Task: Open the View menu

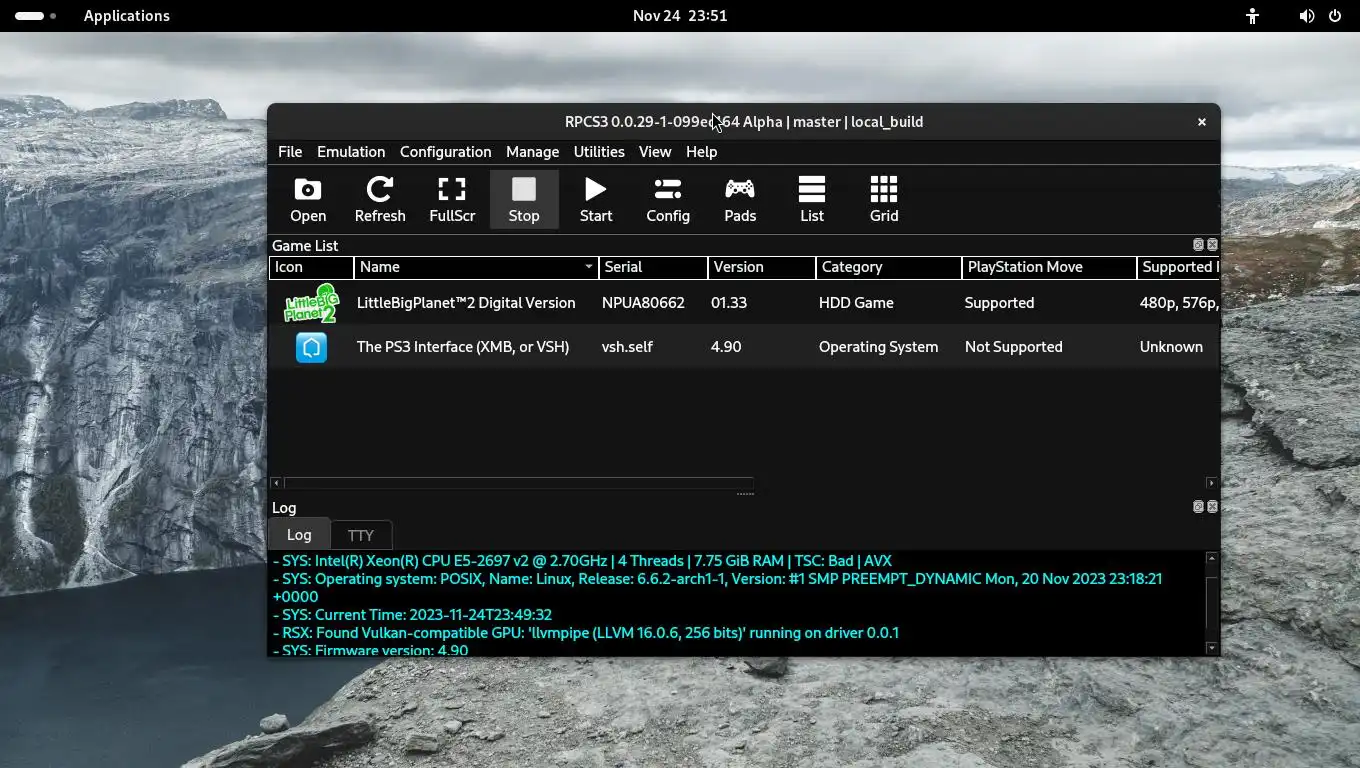Action: (655, 152)
